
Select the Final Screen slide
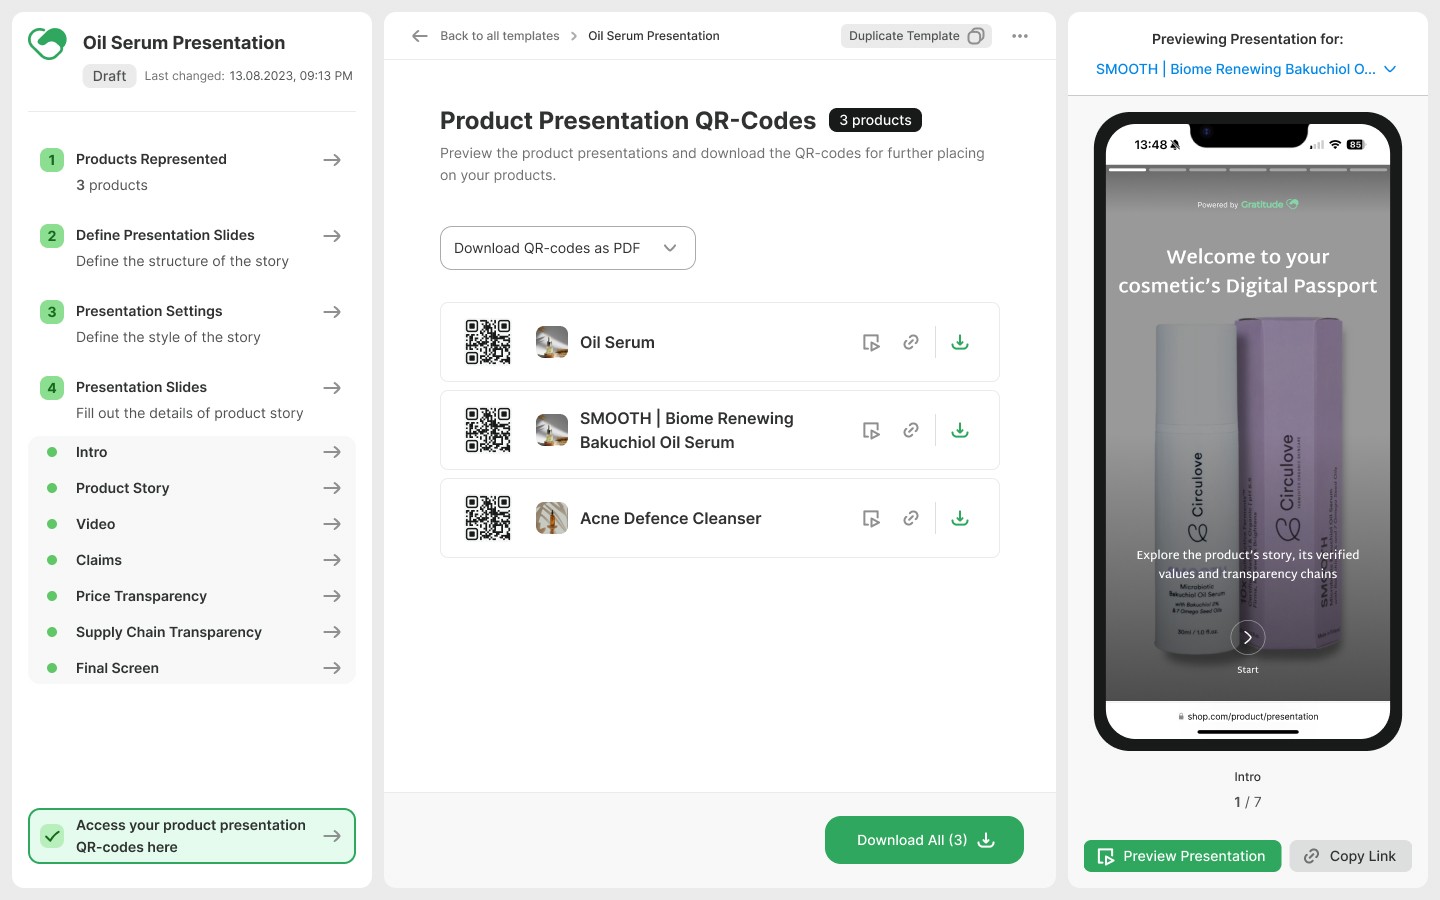(192, 668)
